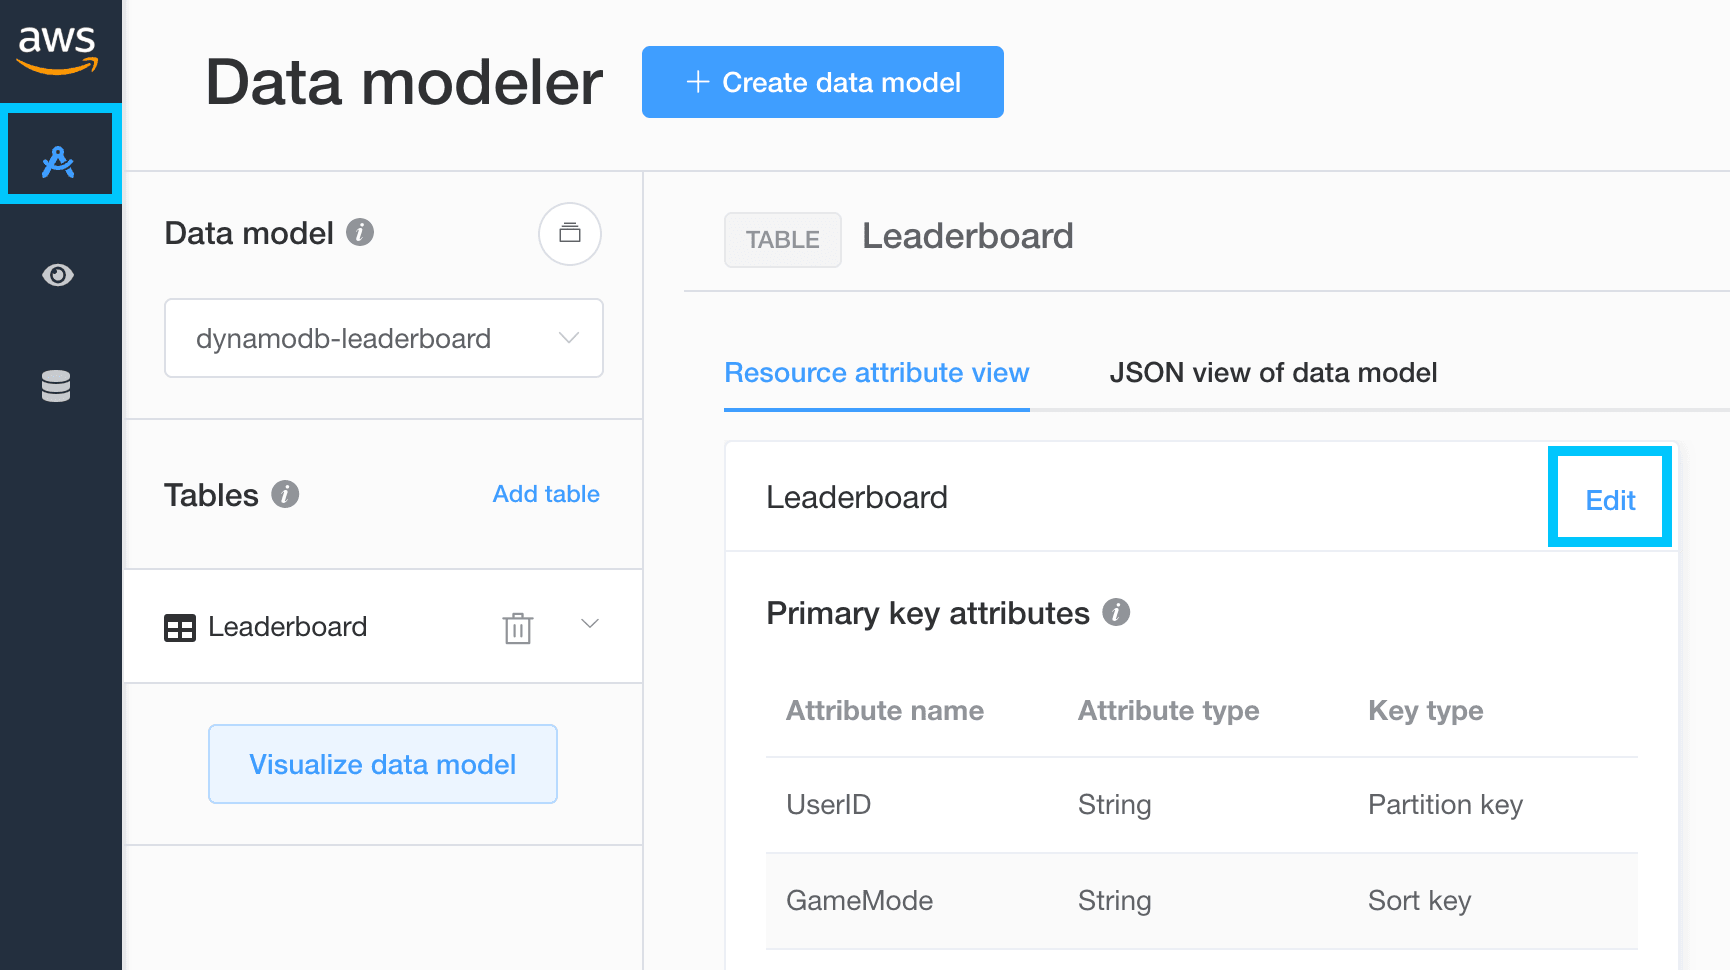Screen dimensions: 1730x970
Task: Select the Leaderboard table in Tables list
Action: [288, 627]
